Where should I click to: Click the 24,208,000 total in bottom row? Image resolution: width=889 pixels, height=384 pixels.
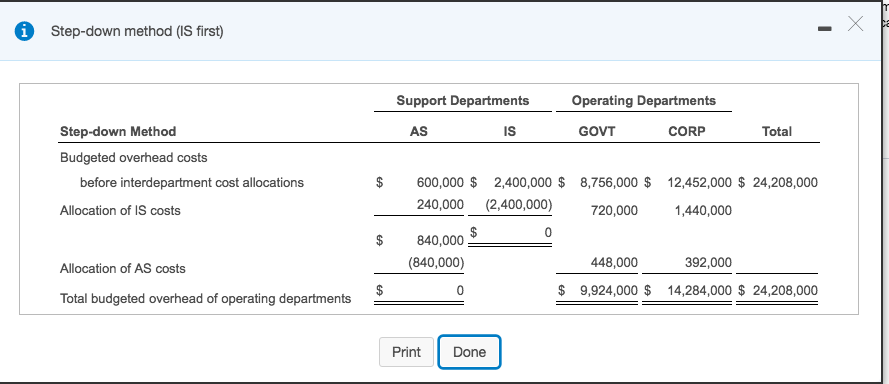coord(785,291)
